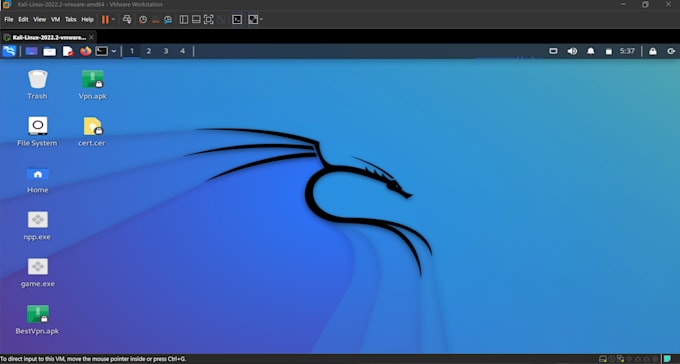This screenshot has height=364, width=680.
Task: Switch to workspace 2
Action: pos(149,51)
